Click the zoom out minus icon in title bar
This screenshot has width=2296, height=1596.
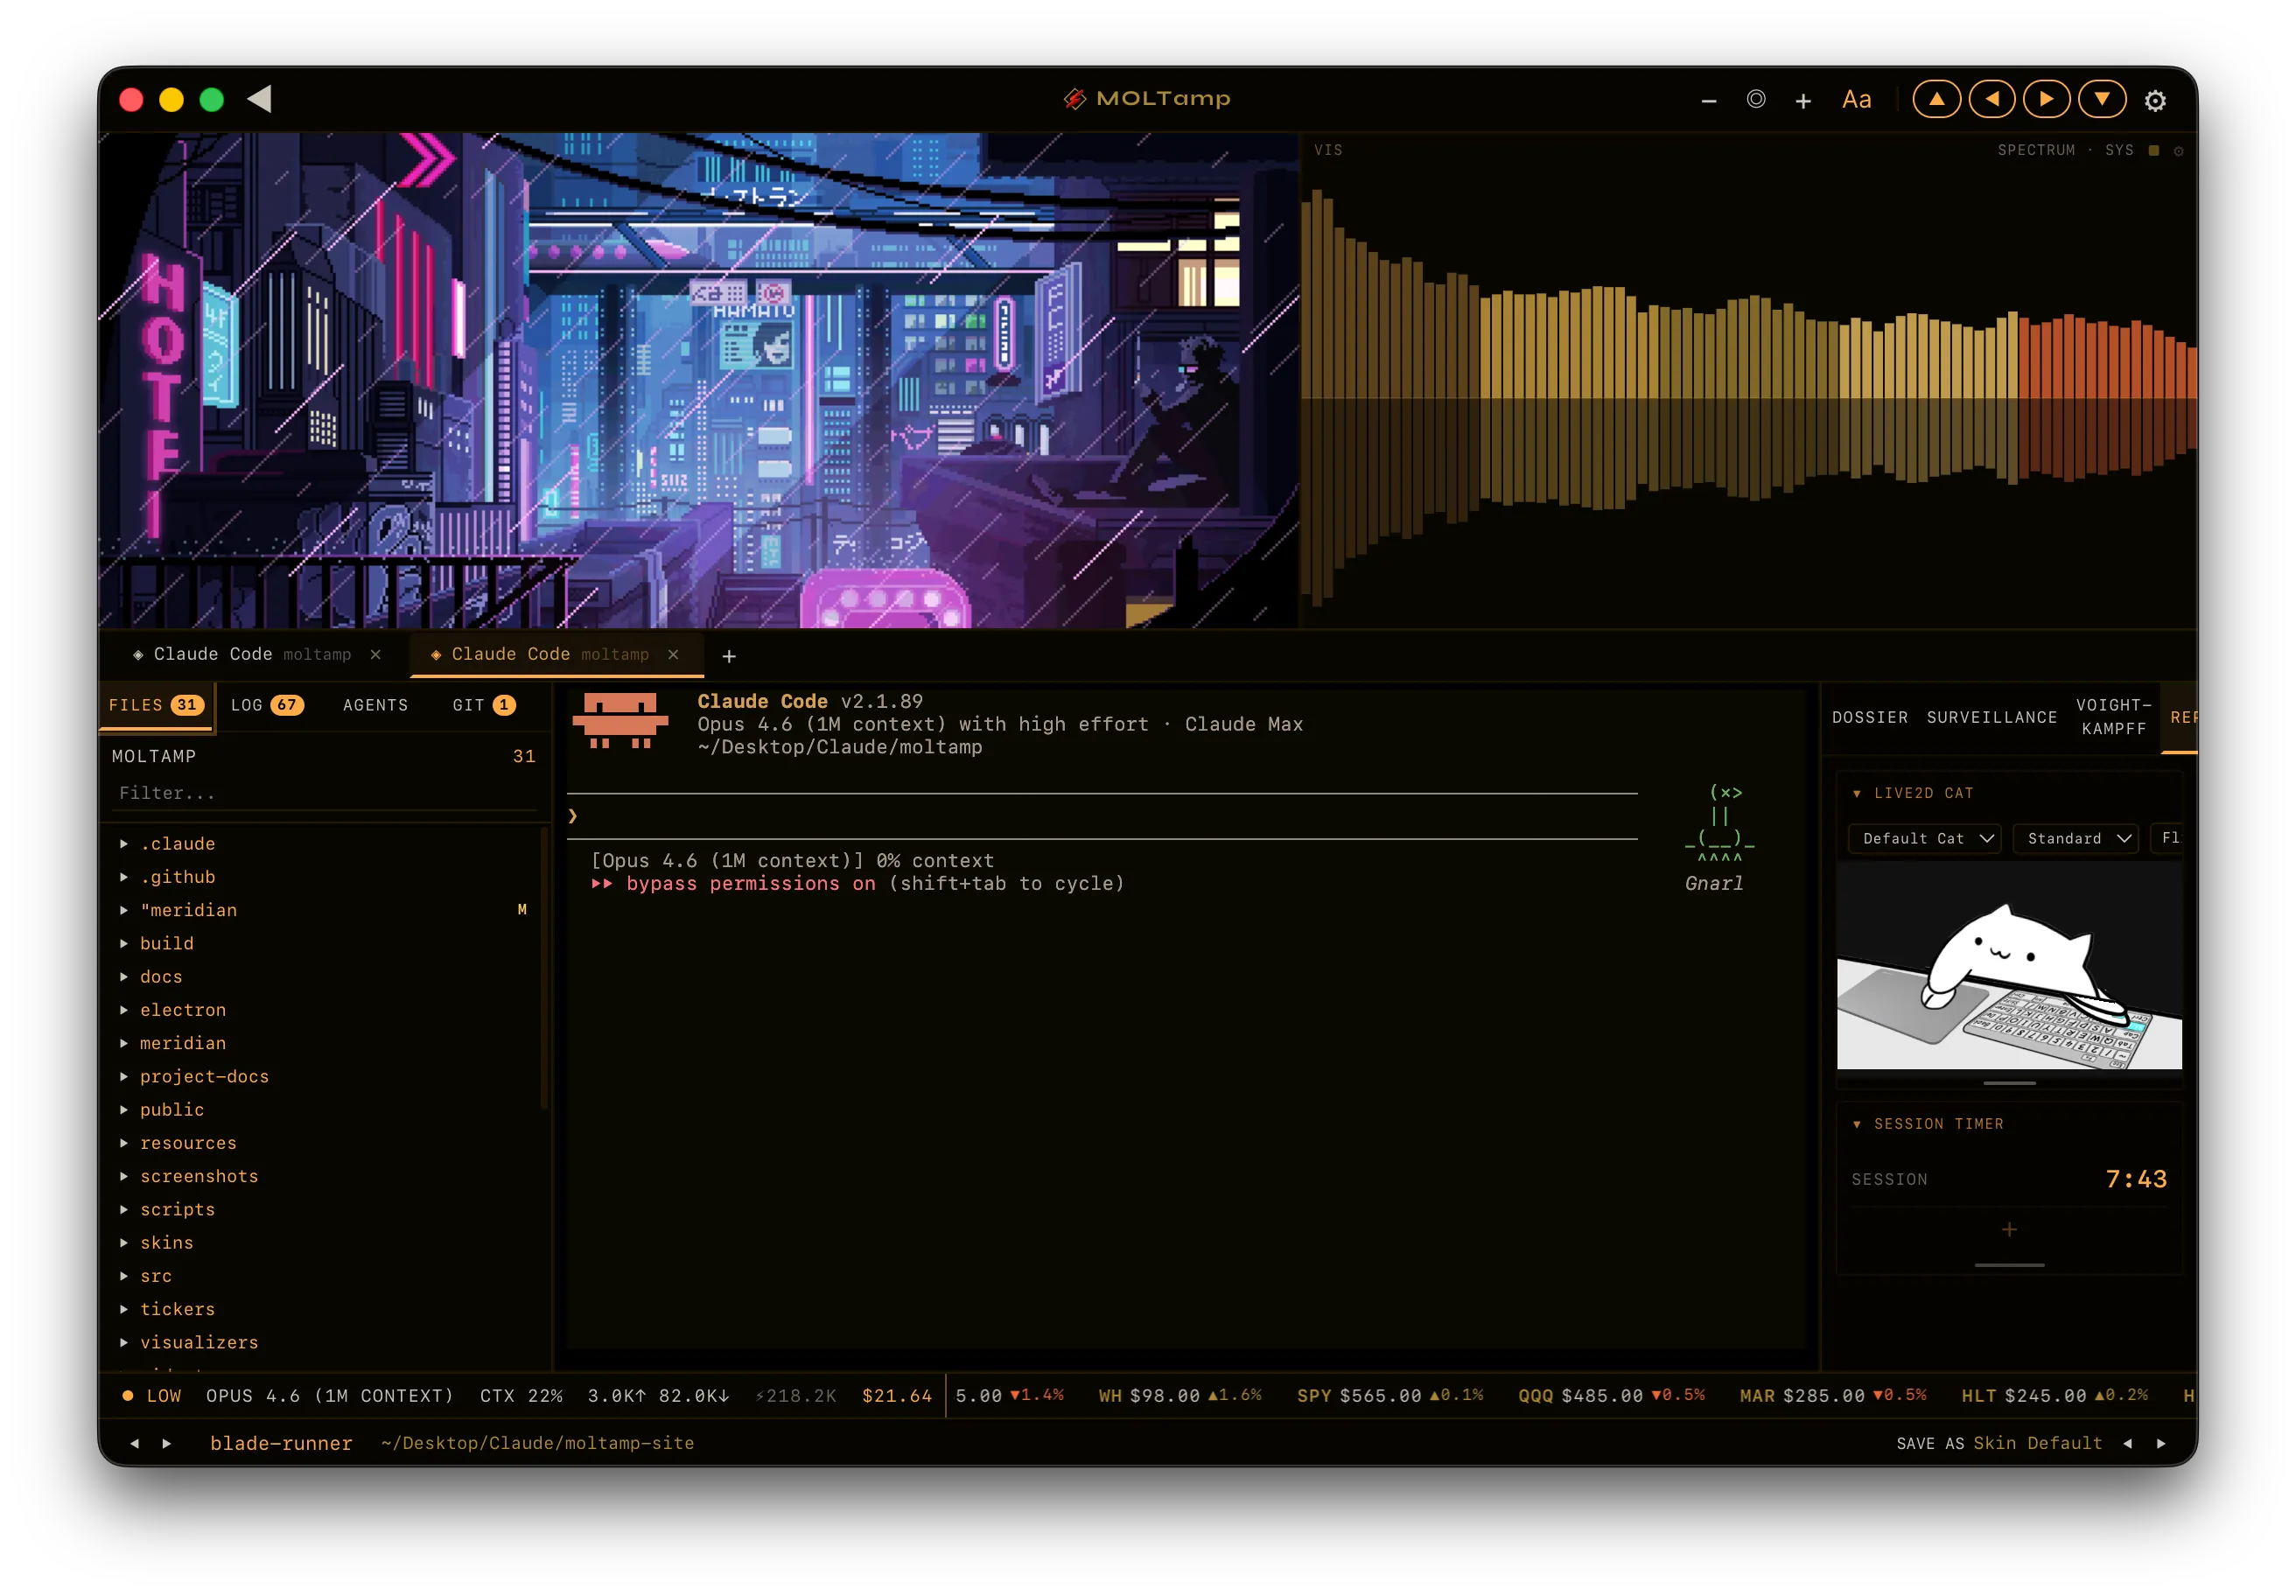click(1708, 100)
